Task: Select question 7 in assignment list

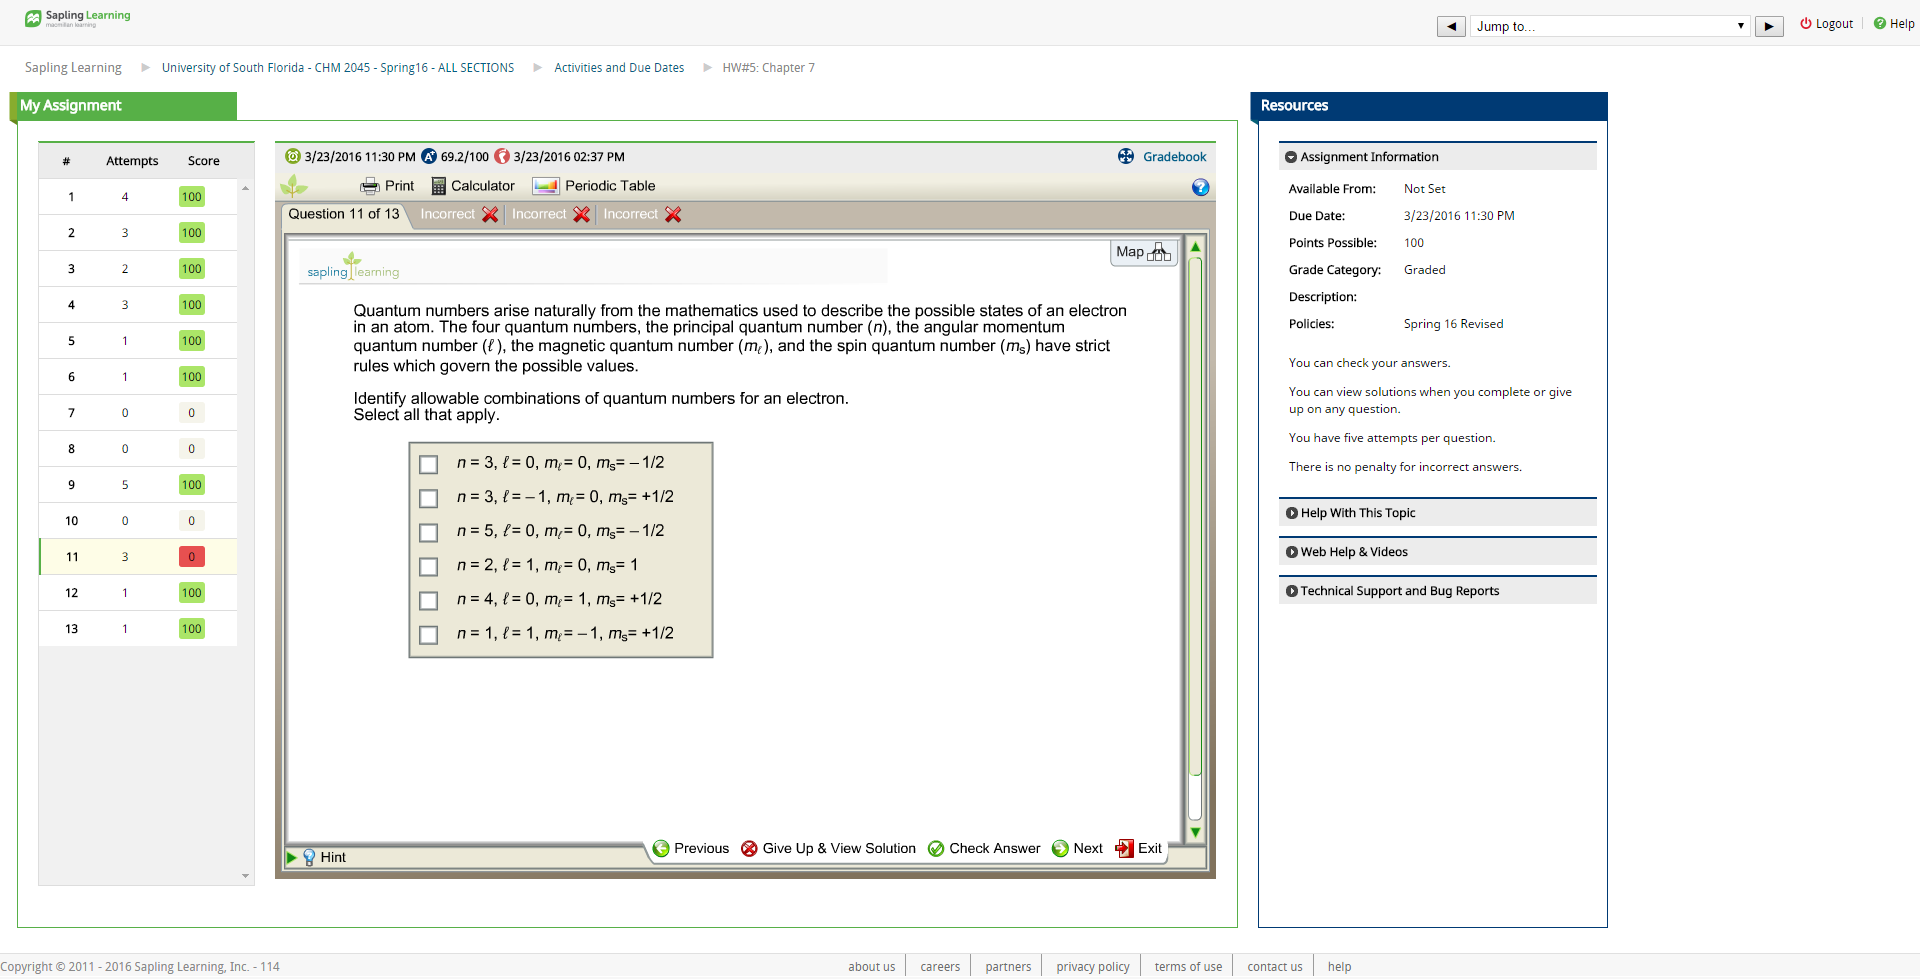Action: [x=72, y=413]
